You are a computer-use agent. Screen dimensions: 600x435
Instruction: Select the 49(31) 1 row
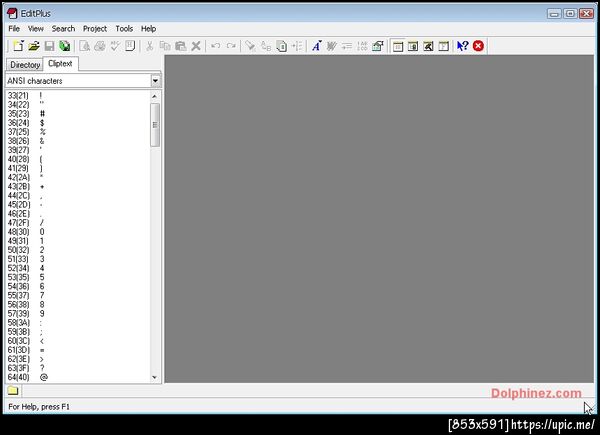point(78,241)
